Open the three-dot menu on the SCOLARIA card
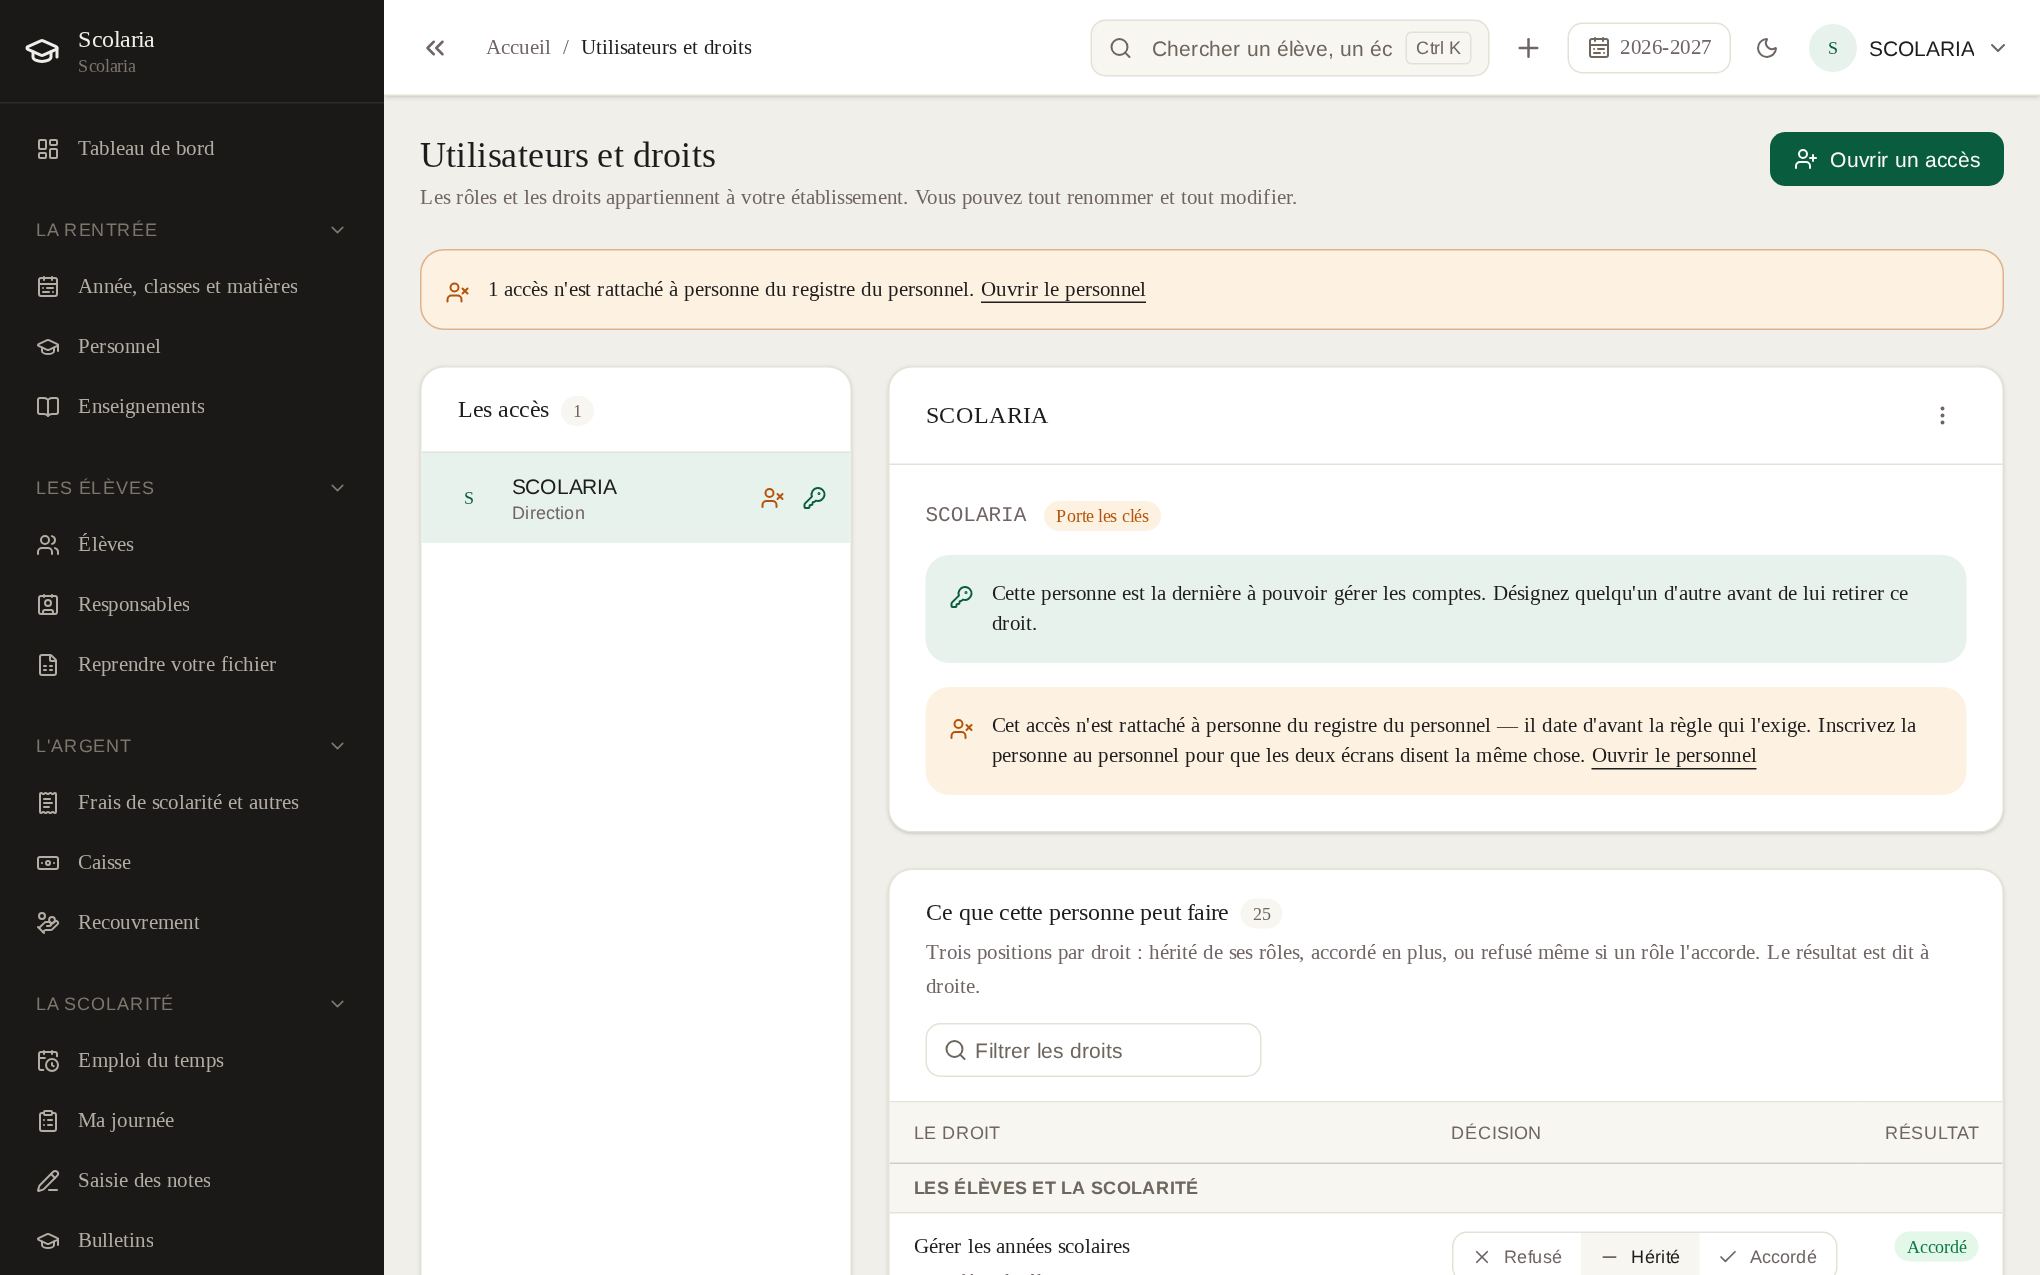 [x=1942, y=416]
